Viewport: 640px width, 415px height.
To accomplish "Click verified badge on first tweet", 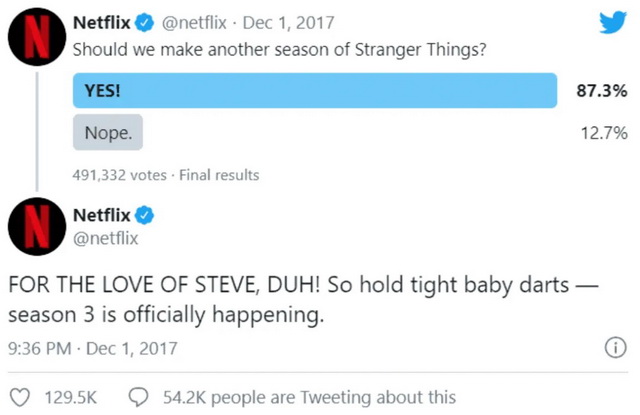I will (x=139, y=22).
